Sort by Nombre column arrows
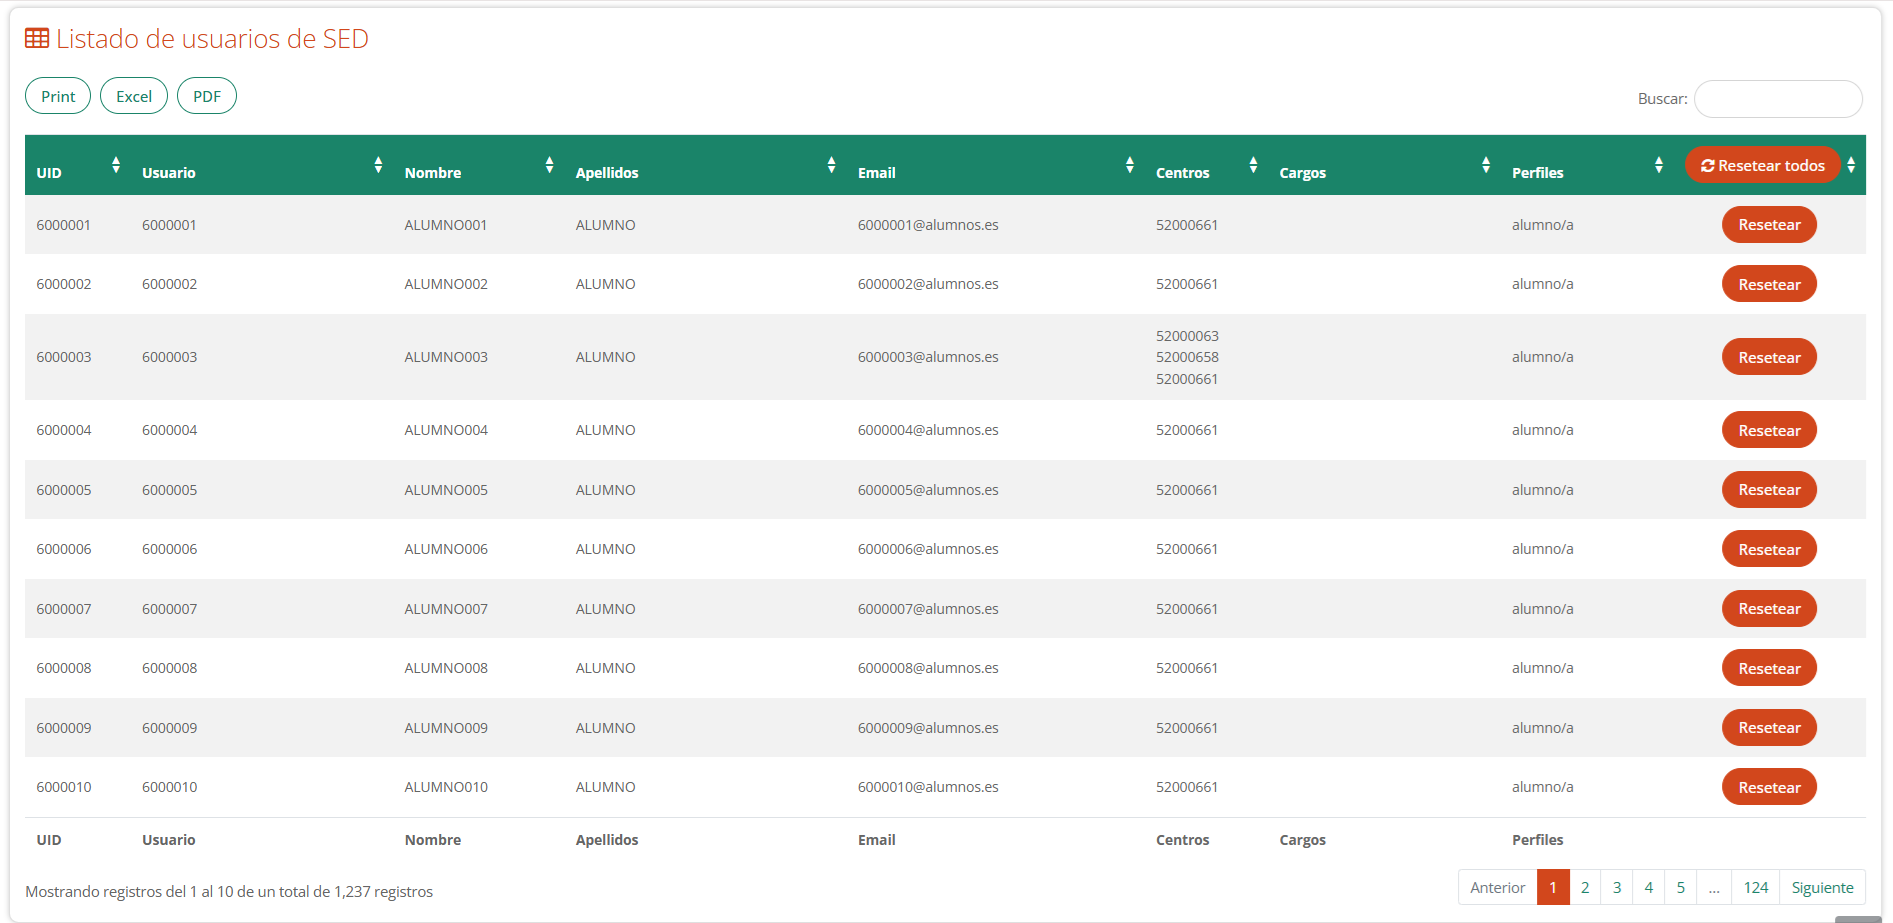This screenshot has width=1893, height=923. click(549, 165)
